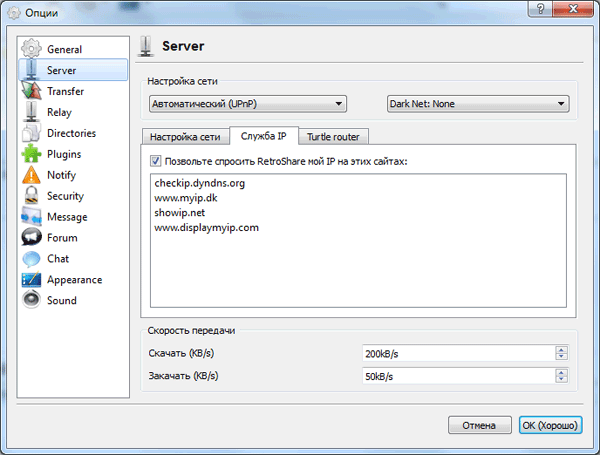Viewport: 600px width, 455px height.
Task: Close the Опции dialog window
Action: pyautogui.click(x=573, y=8)
